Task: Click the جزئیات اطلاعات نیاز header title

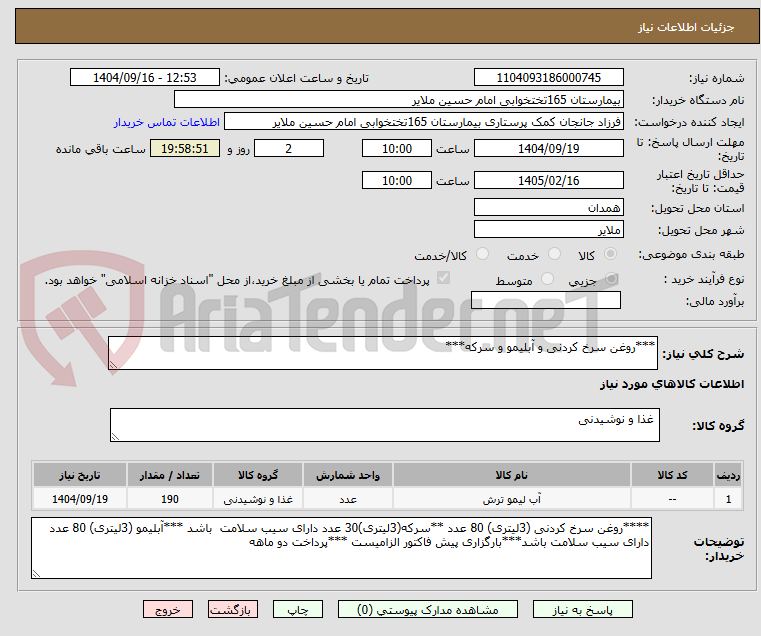Action: tap(686, 27)
